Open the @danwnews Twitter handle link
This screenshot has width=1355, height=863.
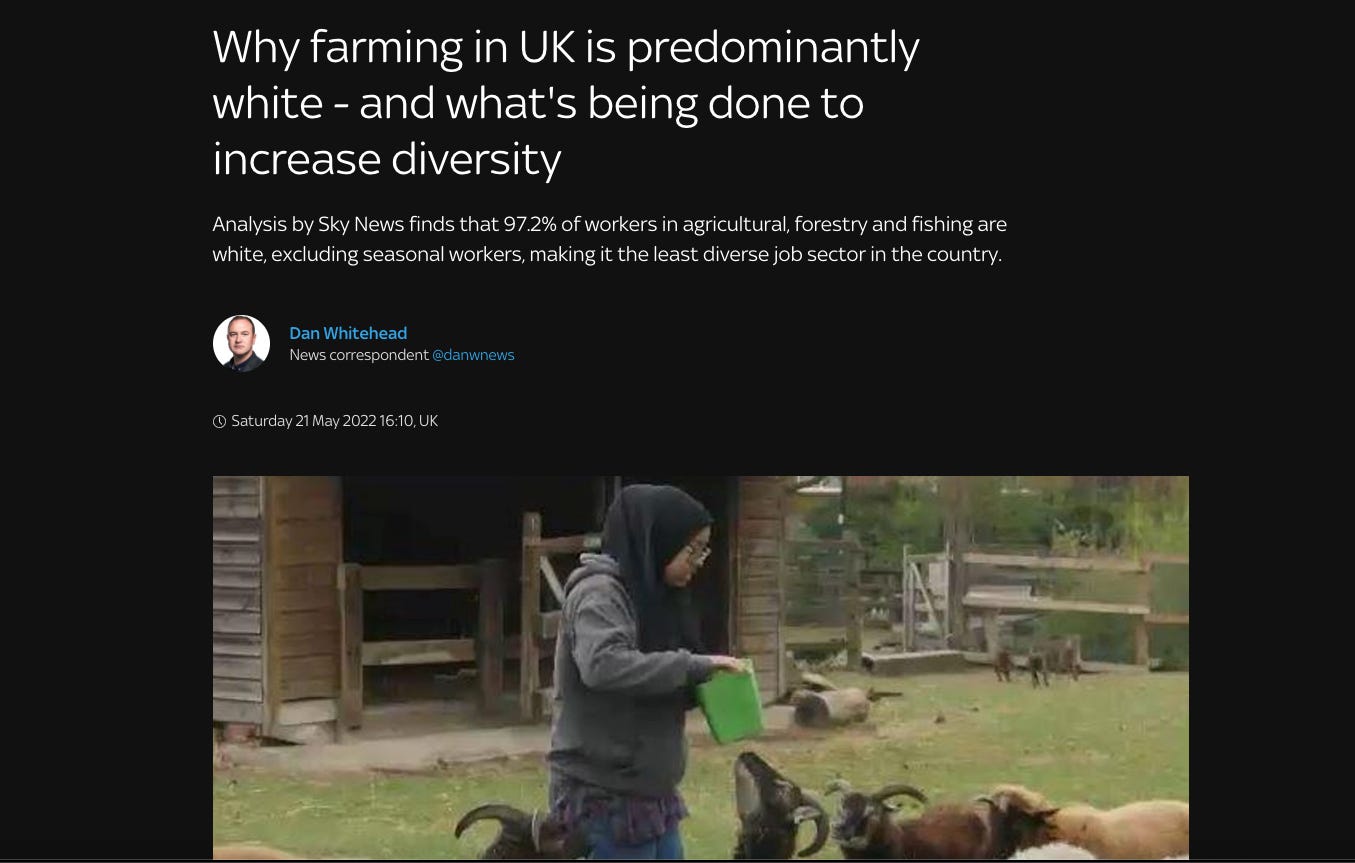(x=473, y=355)
